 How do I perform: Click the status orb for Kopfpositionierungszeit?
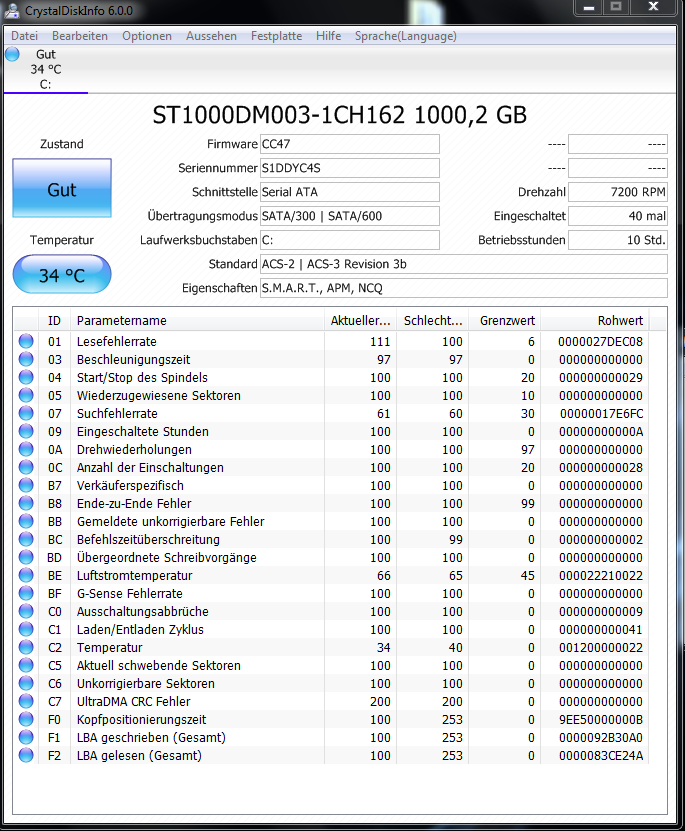coord(26,720)
